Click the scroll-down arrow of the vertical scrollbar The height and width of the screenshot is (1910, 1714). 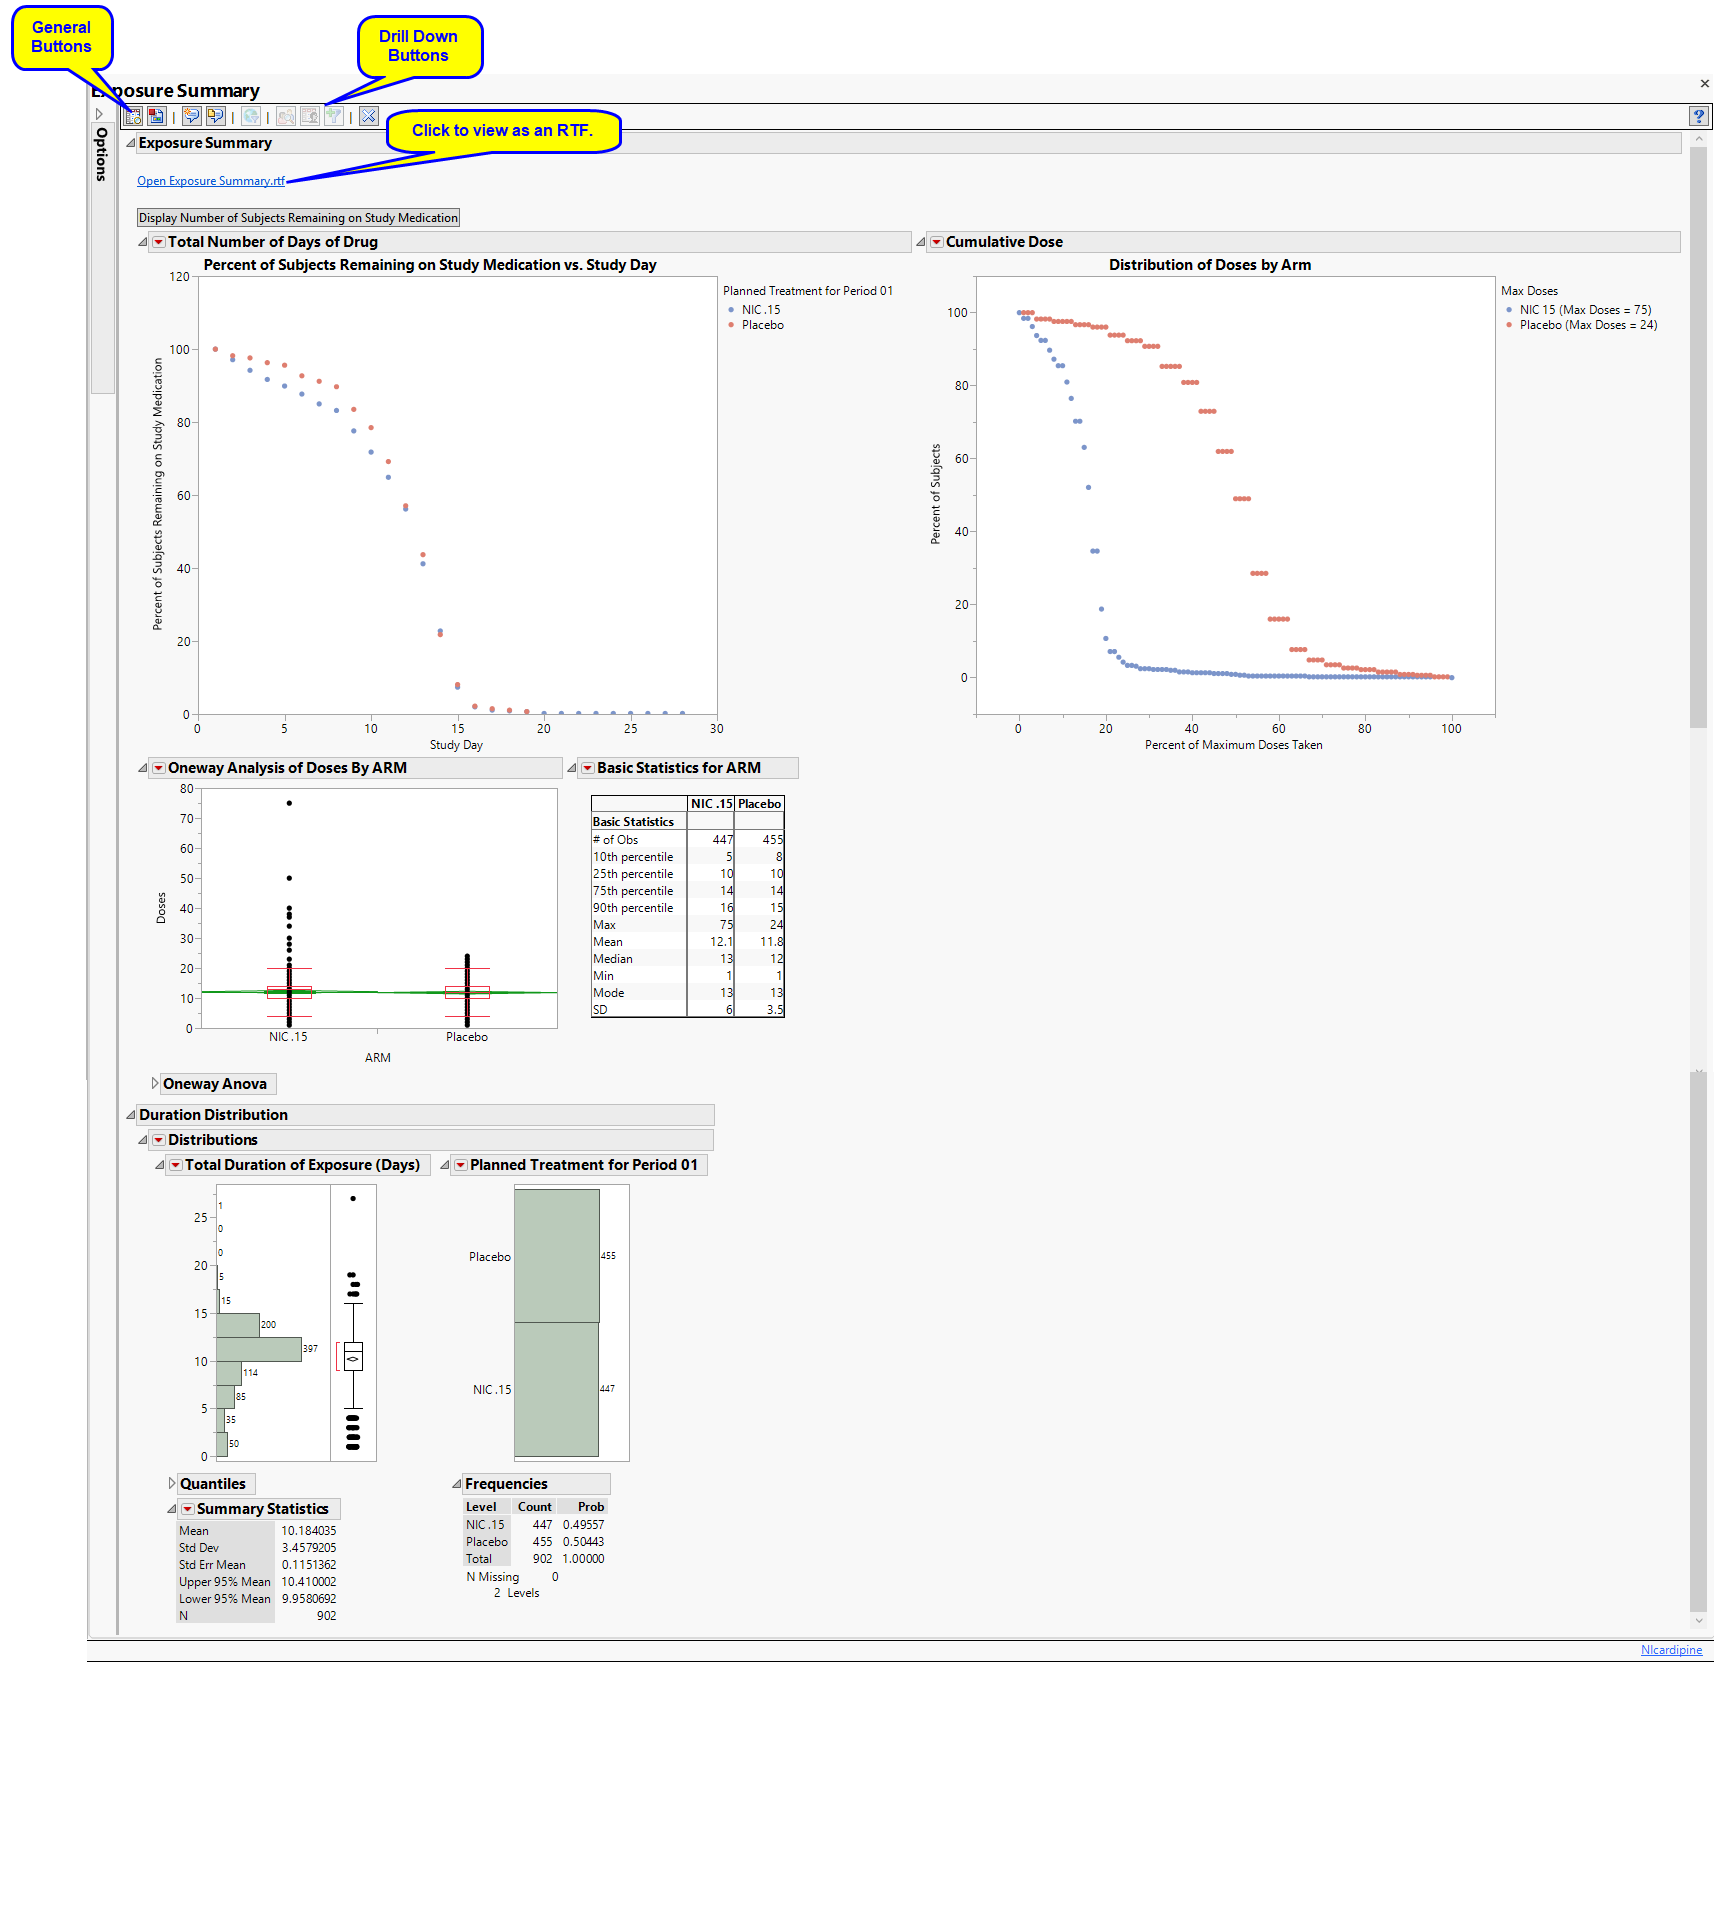pyautogui.click(x=1698, y=1621)
